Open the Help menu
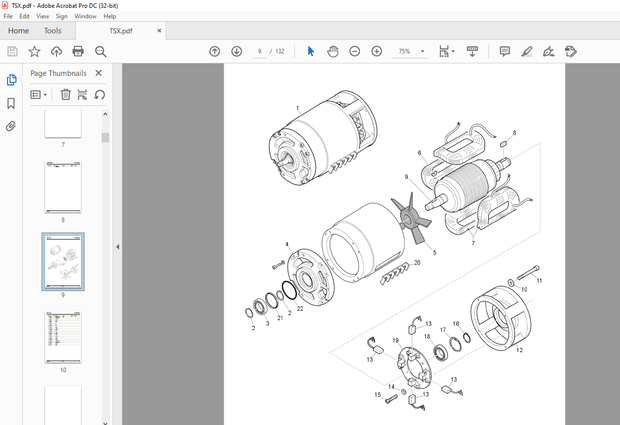Viewport: 620px width, 425px height. [x=110, y=16]
